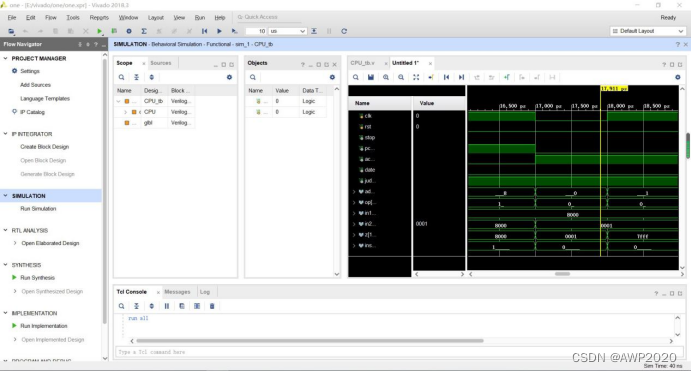Image resolution: width=692 pixels, height=372 pixels.
Task: Open the File menu
Action: click(x=12, y=18)
